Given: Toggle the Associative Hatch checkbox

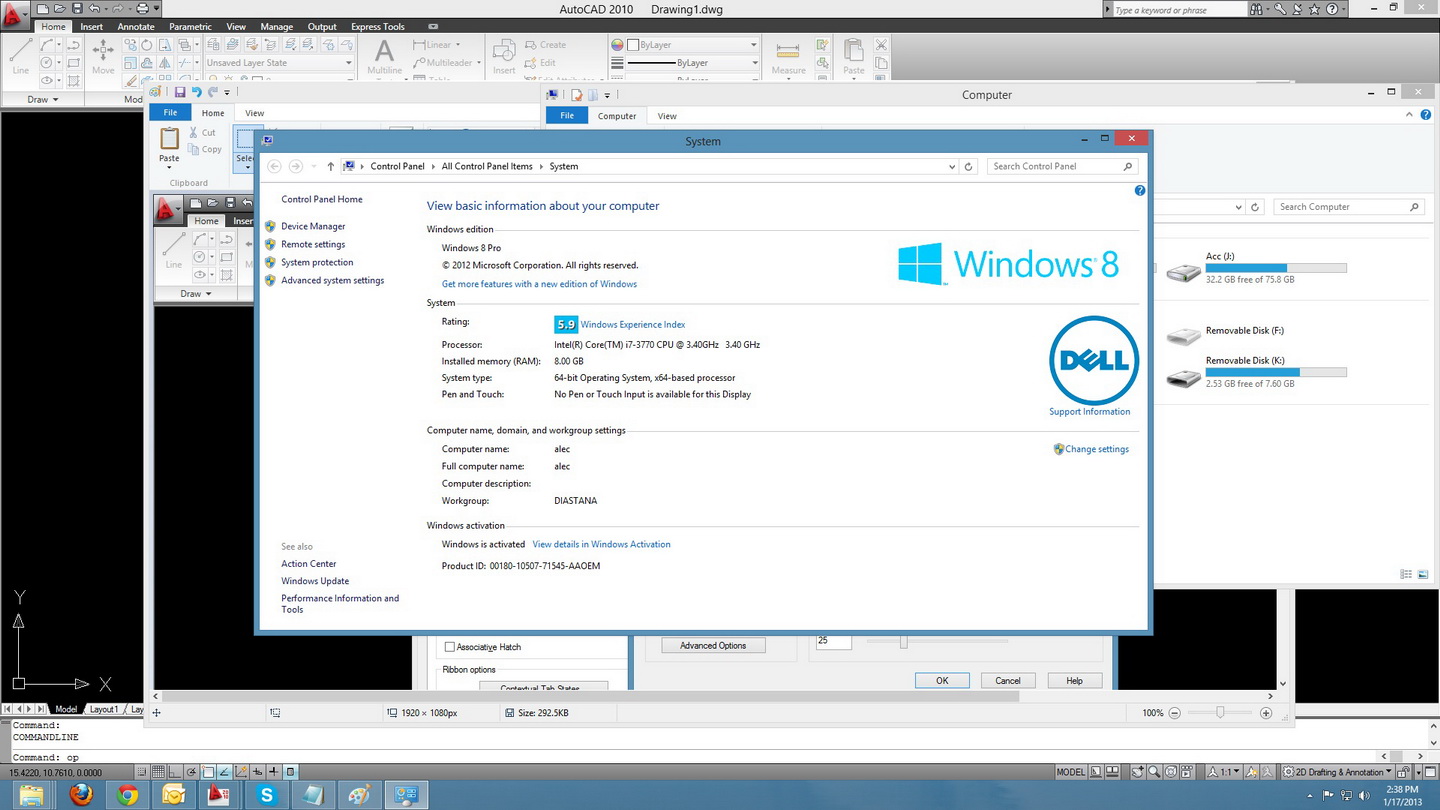Looking at the screenshot, I should [x=449, y=647].
